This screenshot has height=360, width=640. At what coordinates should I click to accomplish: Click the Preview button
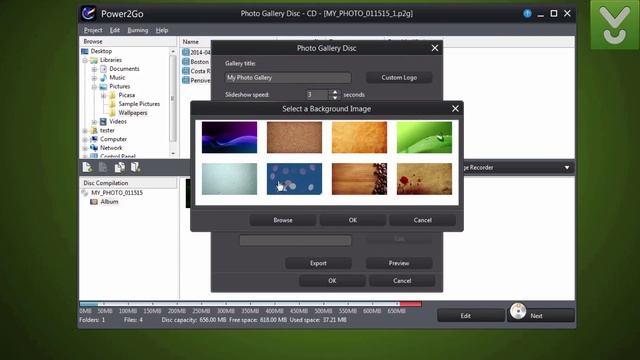point(399,263)
